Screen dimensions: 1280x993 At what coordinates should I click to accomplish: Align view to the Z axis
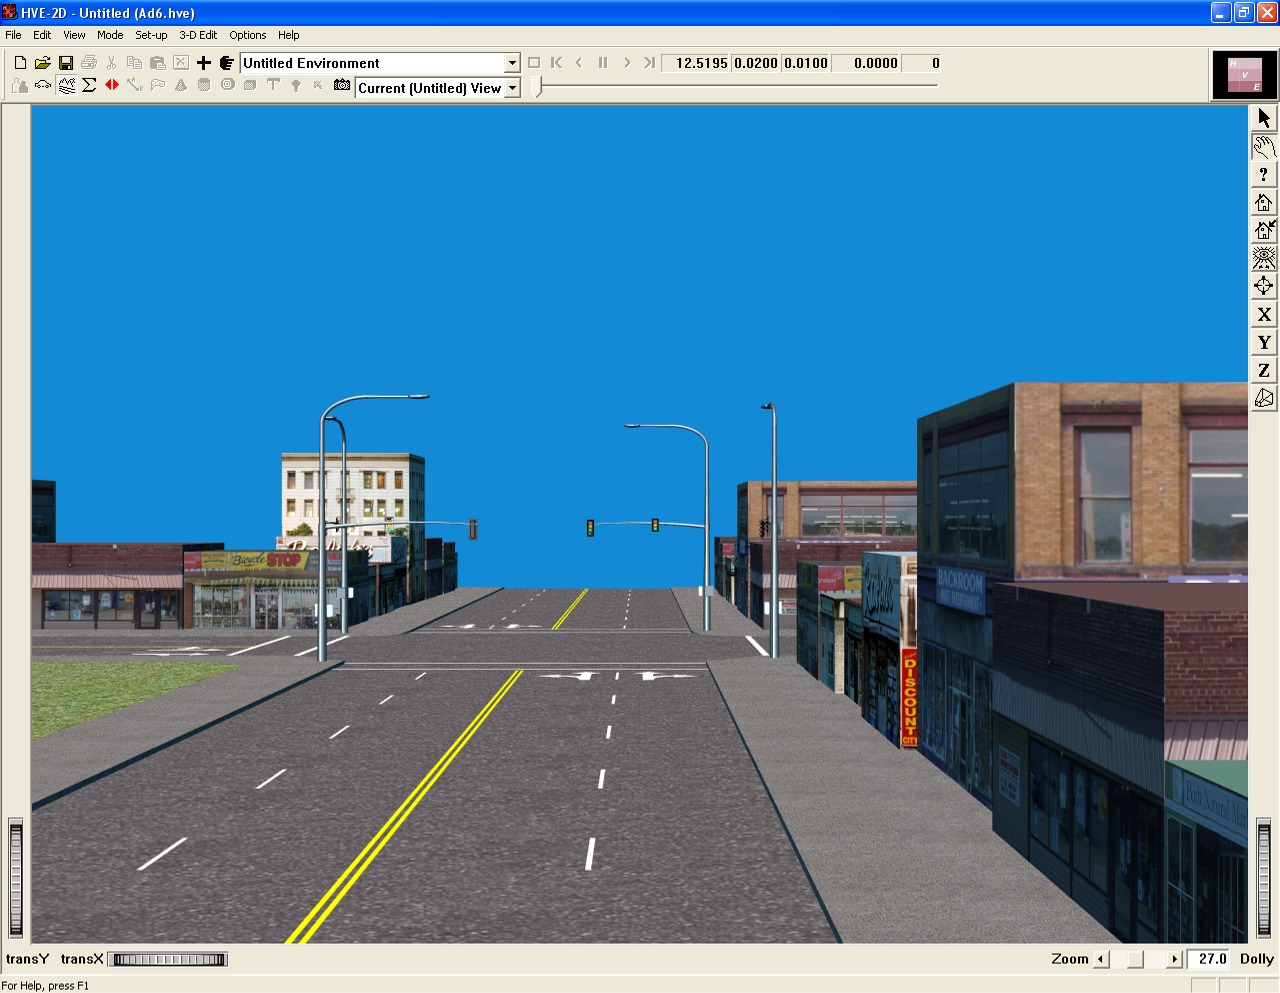[1264, 370]
